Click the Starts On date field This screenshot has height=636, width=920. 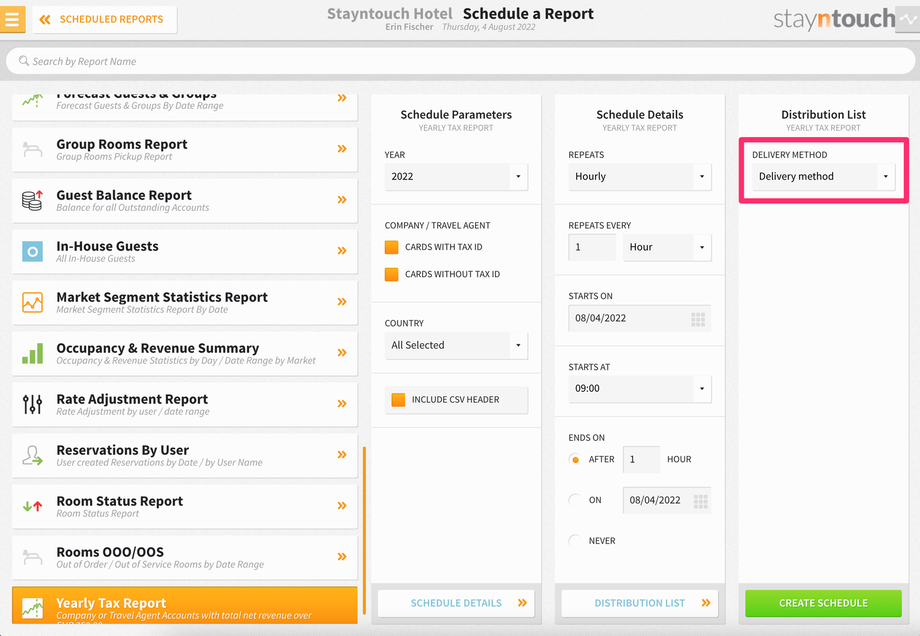(640, 318)
